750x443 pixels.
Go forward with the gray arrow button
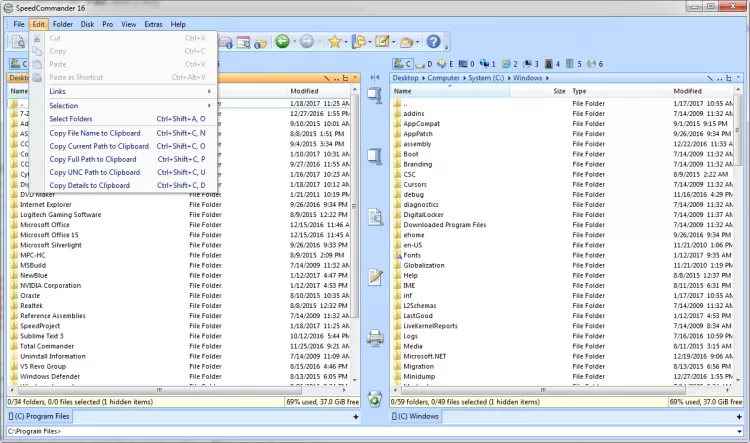point(307,42)
